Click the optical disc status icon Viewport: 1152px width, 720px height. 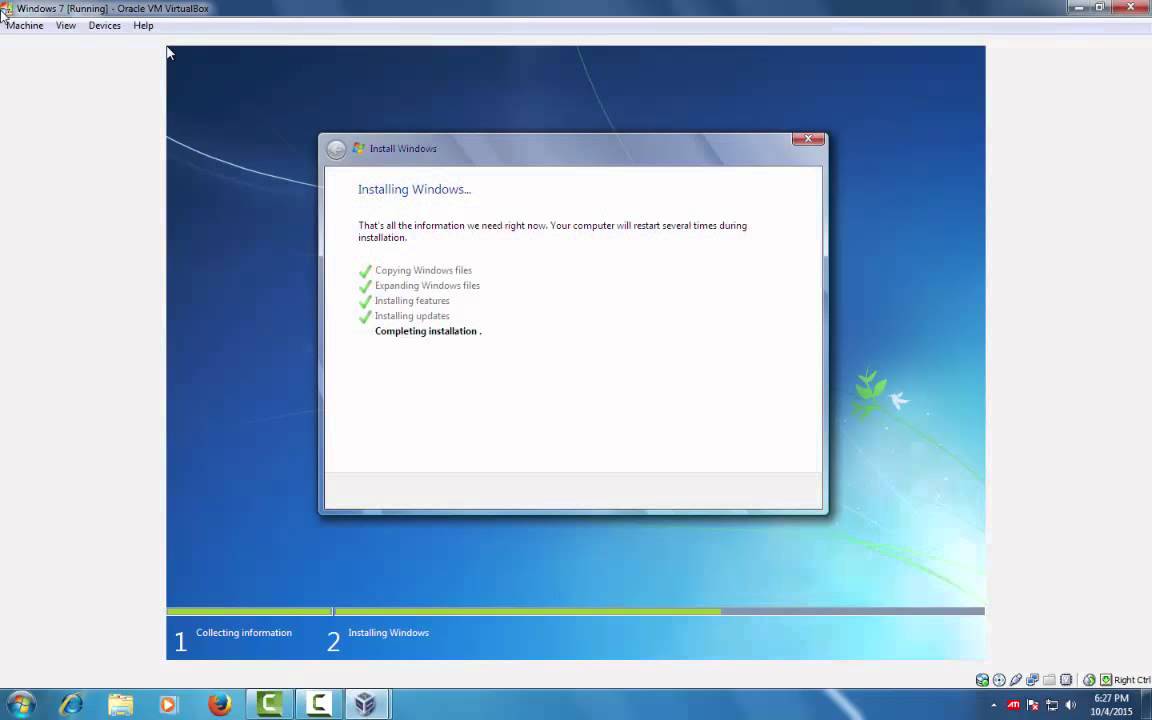(x=999, y=680)
